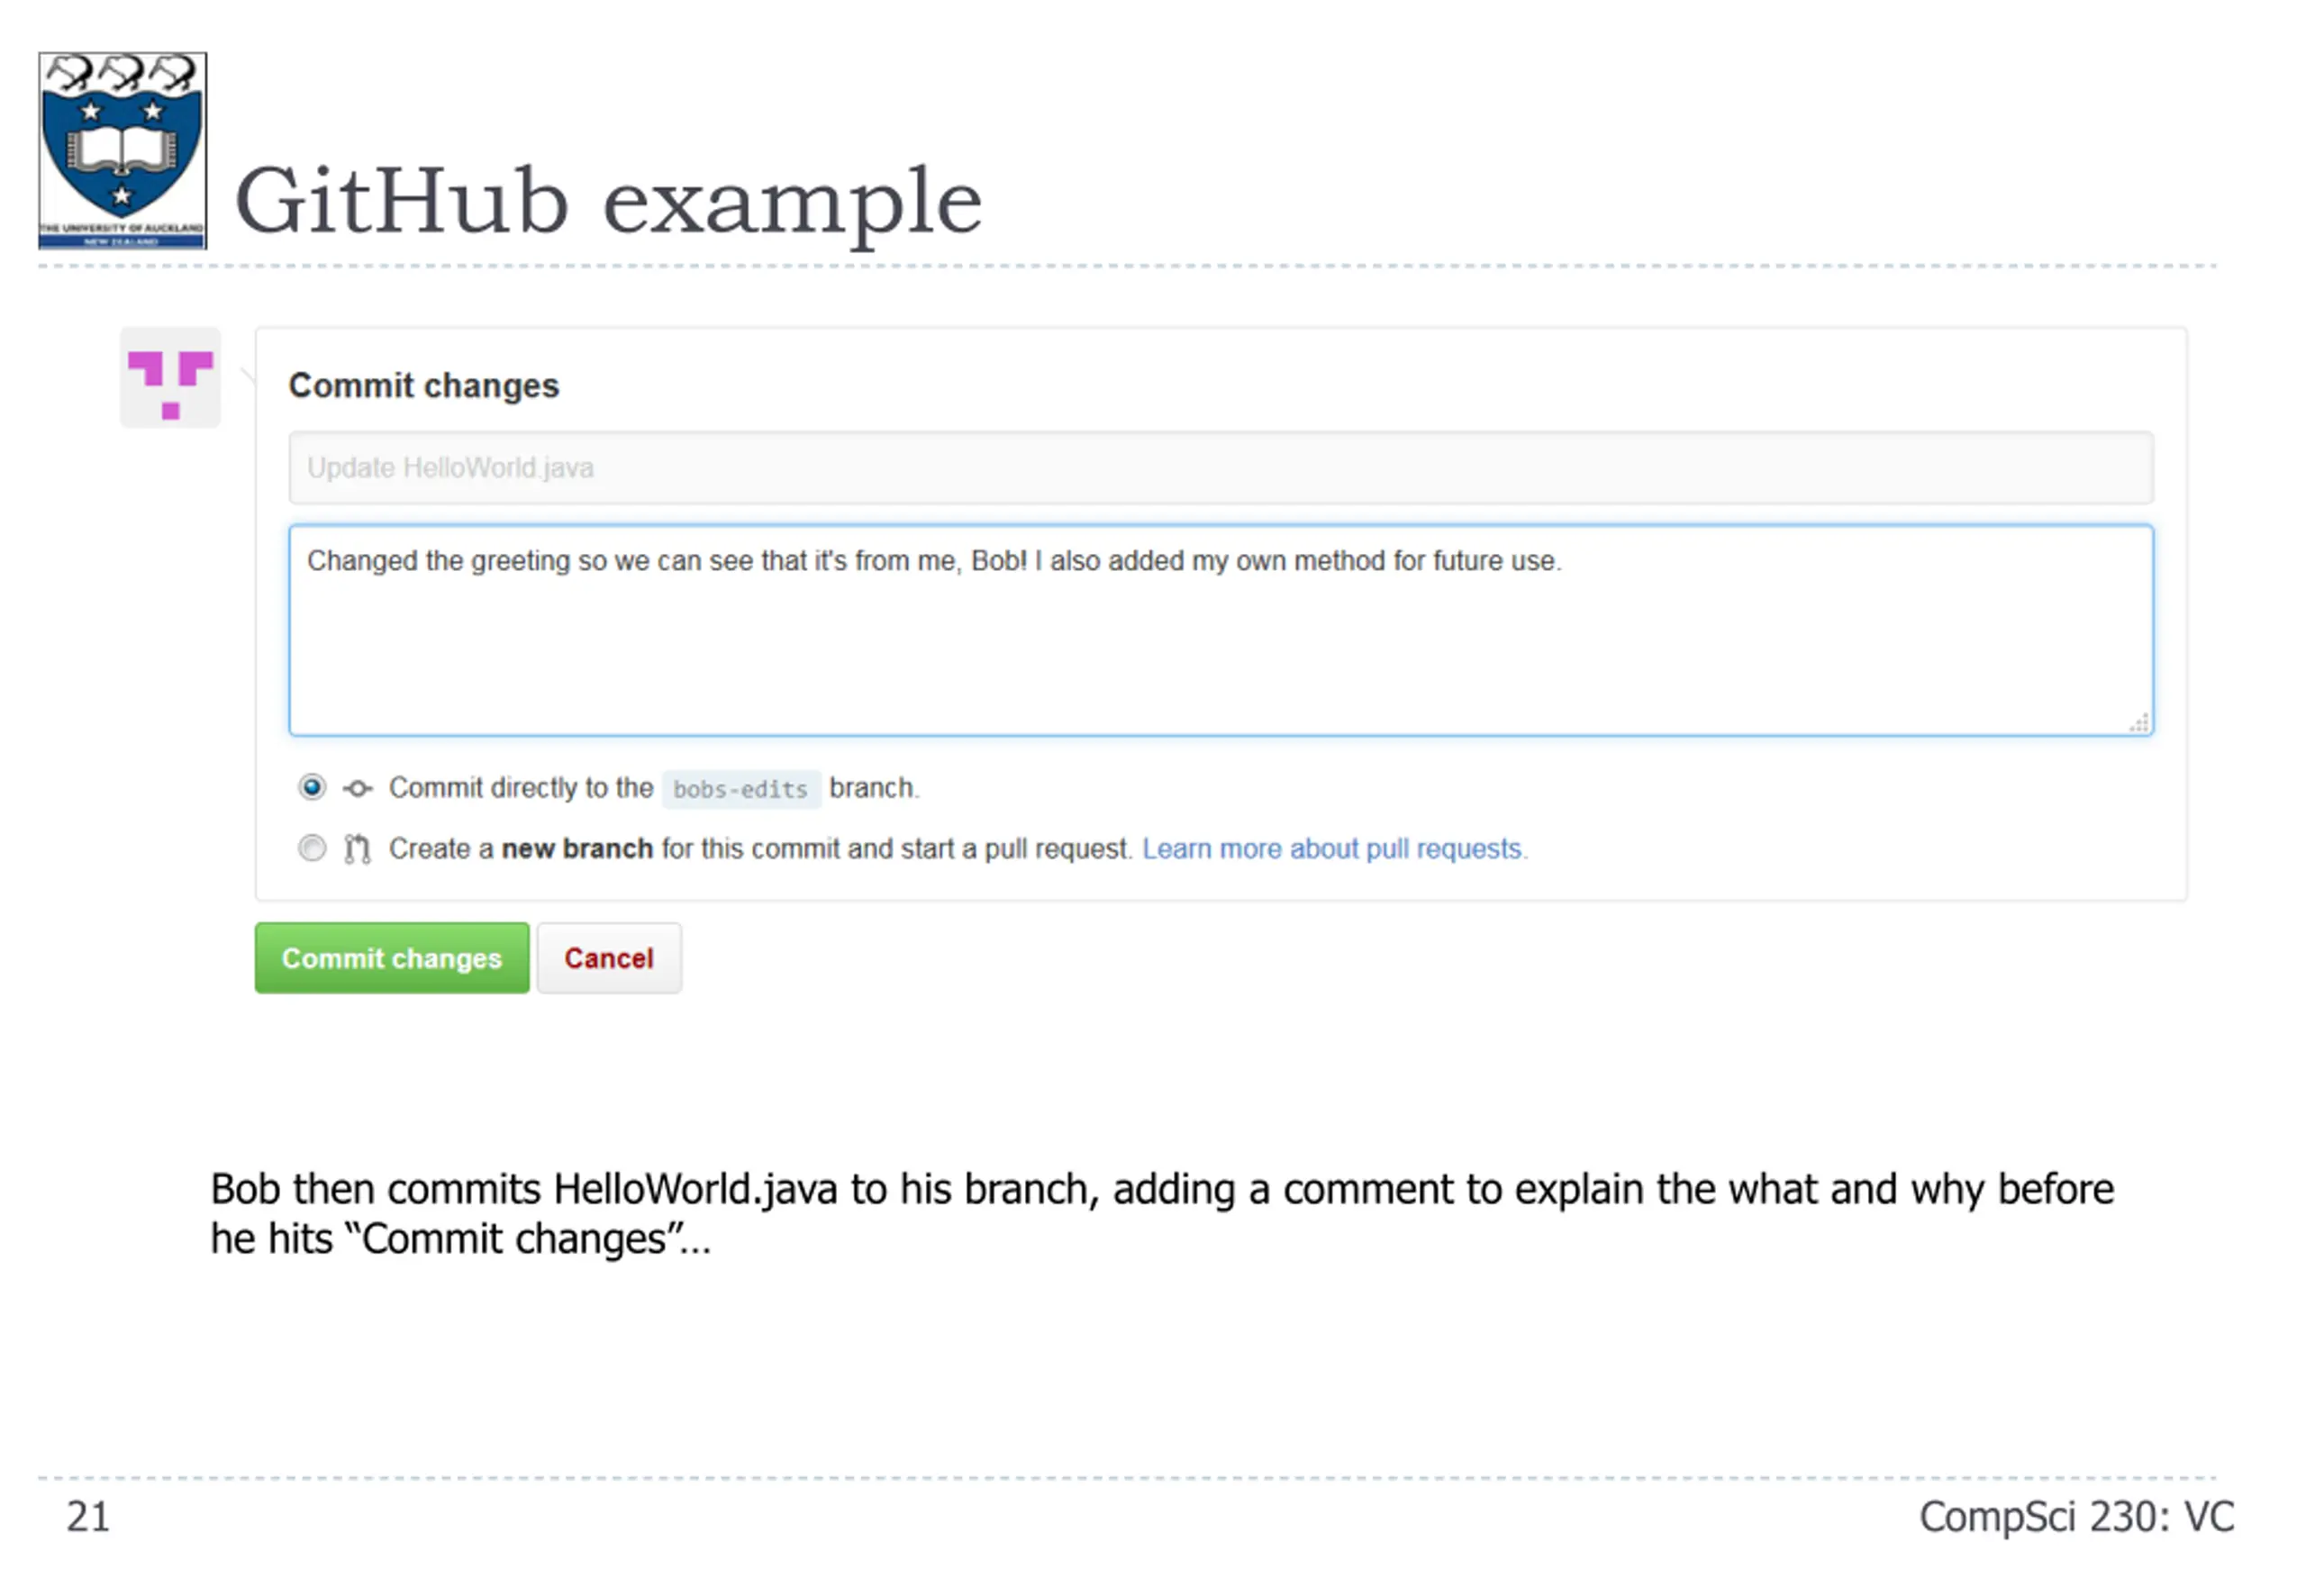Image resolution: width=2306 pixels, height=1596 pixels.
Task: Click the 'CompSci 230: VC' footer text
Action: click(2076, 1517)
